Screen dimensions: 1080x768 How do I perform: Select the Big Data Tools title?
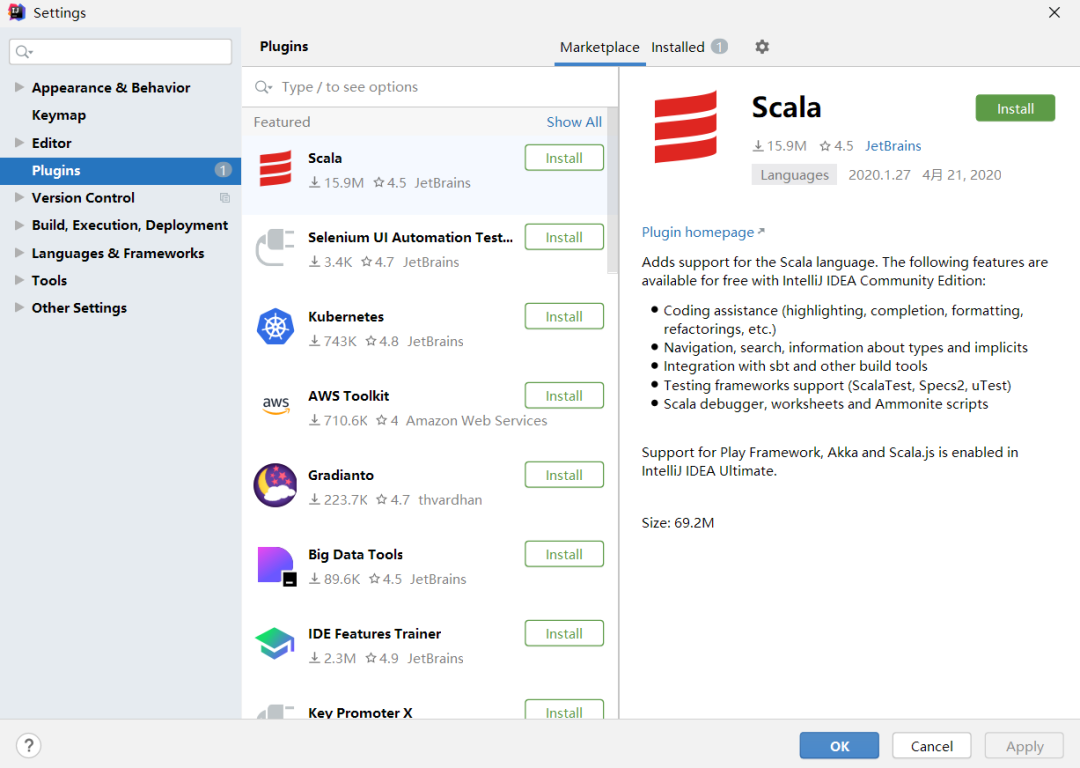[355, 554]
